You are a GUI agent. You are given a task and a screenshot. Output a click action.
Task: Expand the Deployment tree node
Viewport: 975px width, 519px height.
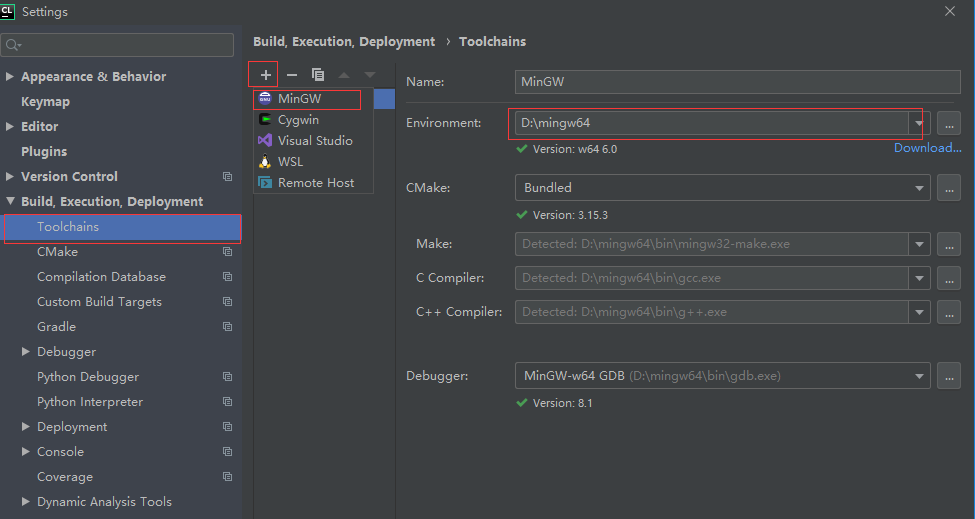point(25,426)
